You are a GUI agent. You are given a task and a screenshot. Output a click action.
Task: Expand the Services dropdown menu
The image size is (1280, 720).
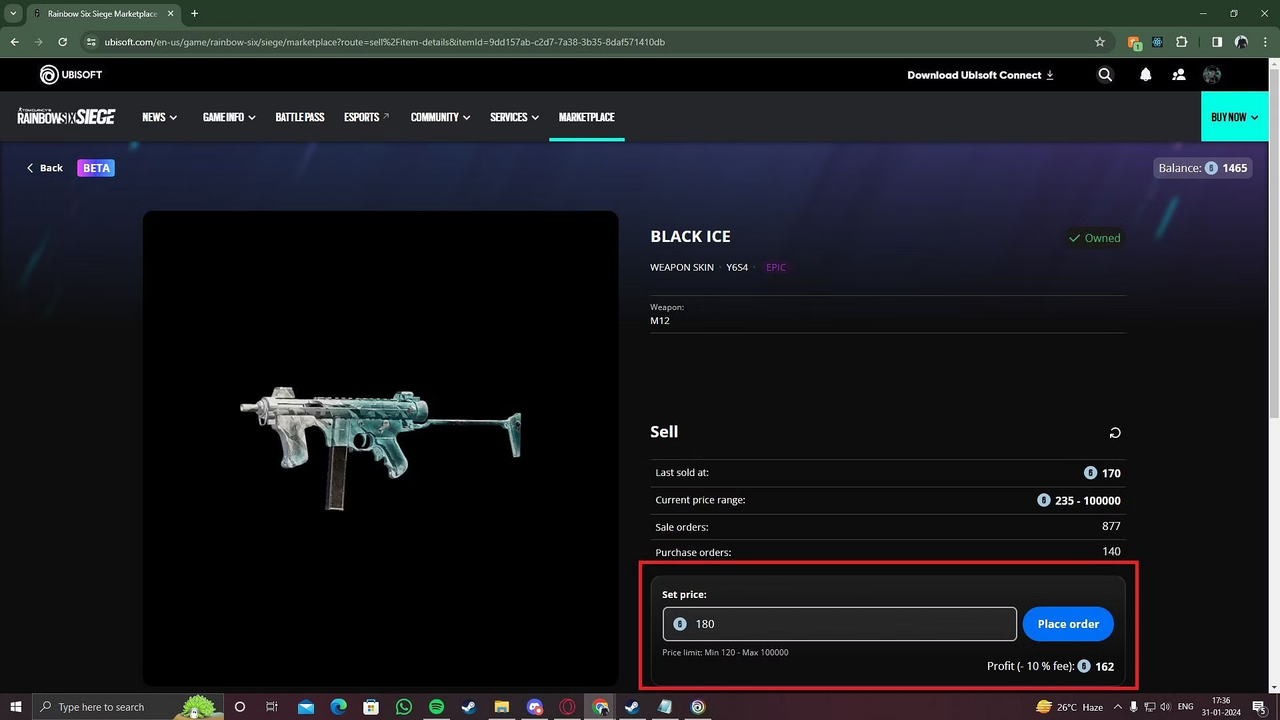pos(514,117)
